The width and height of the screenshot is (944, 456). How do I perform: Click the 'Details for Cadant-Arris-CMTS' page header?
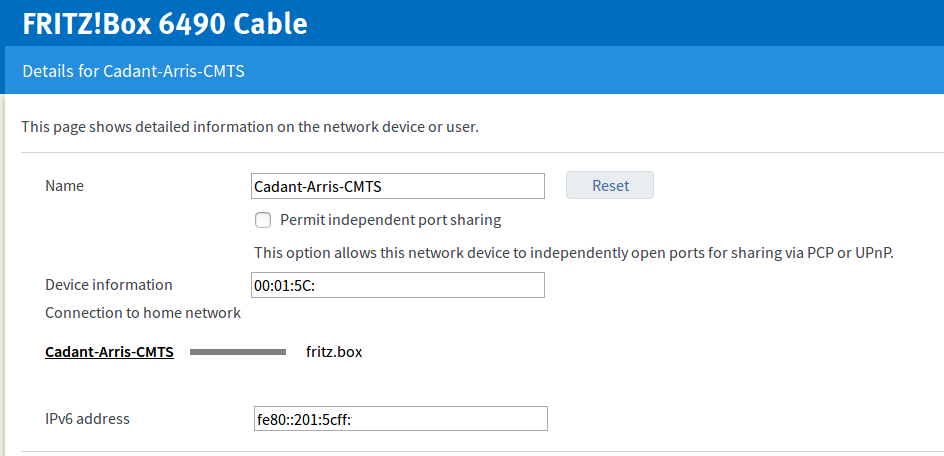pyautogui.click(x=133, y=71)
